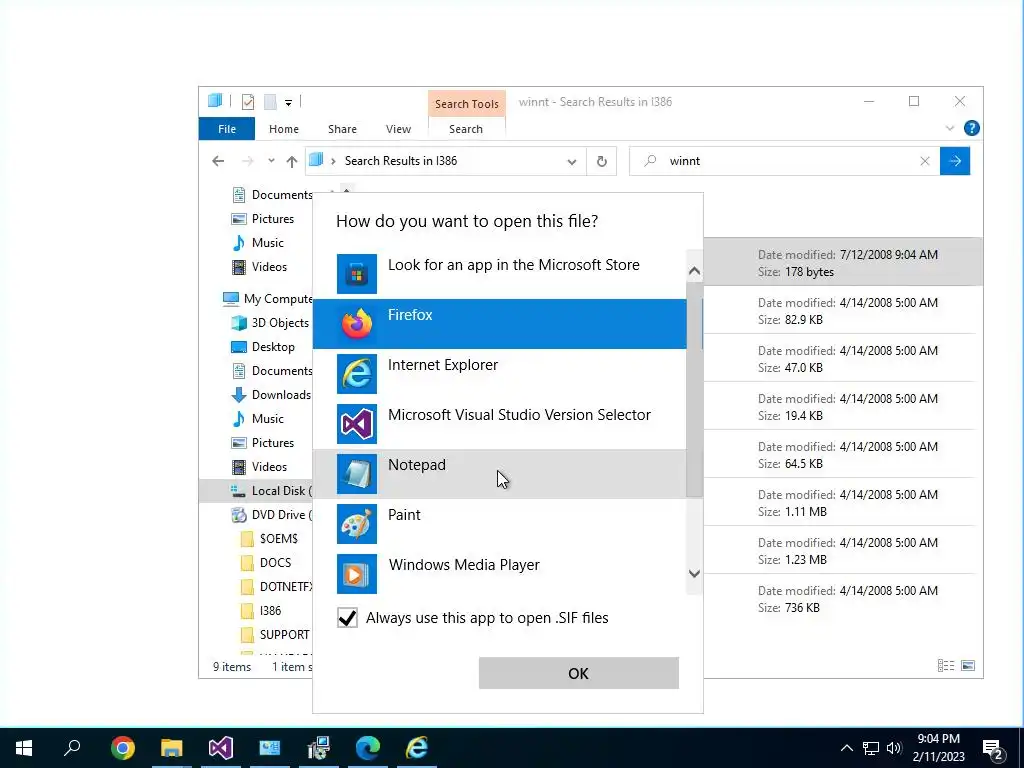
Task: Pick Microsoft Visual Studio Version Selector icon
Action: [357, 424]
